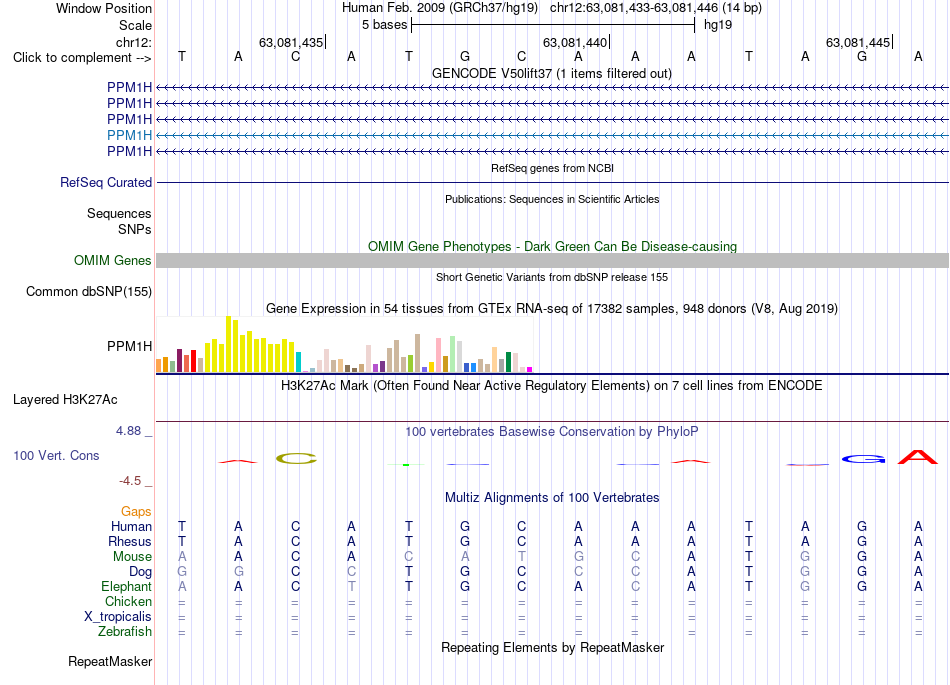Click the RepeatMasker track label
The image size is (950, 685).
pos(110,661)
